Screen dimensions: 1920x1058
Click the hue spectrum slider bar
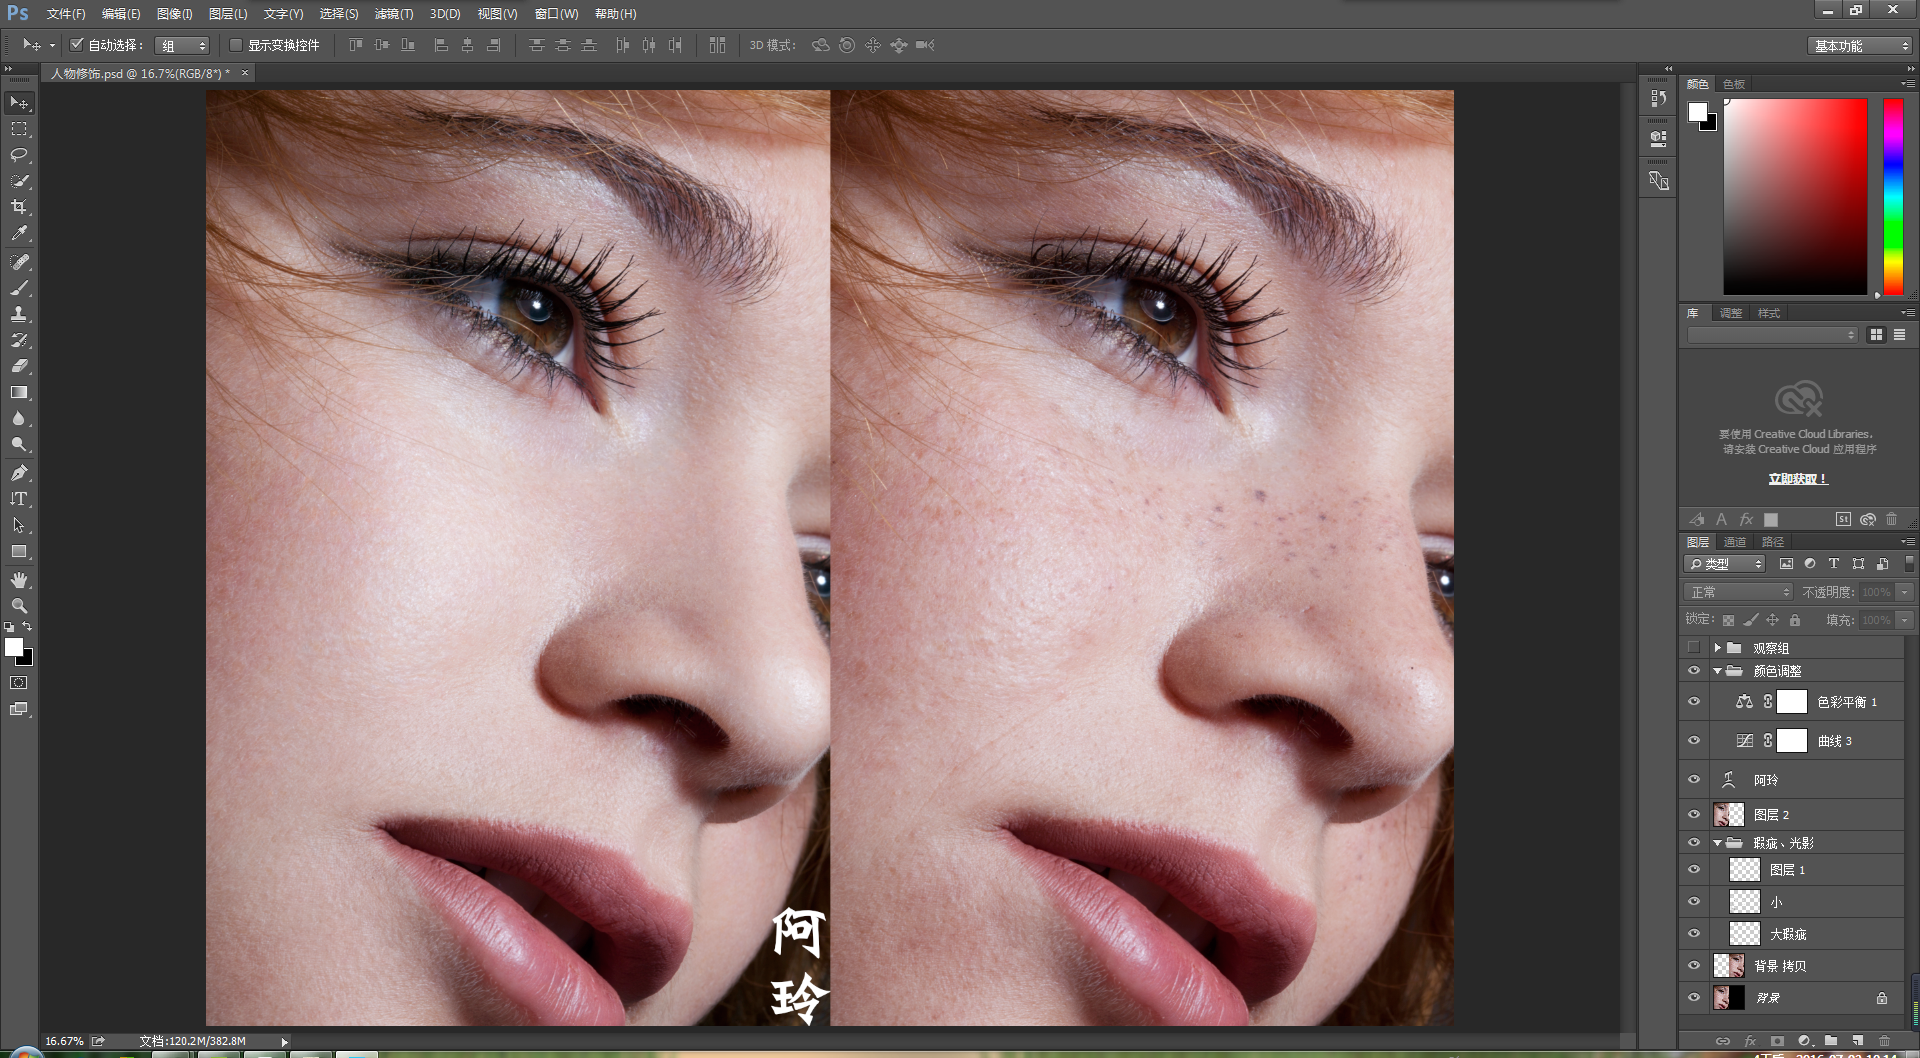(x=1893, y=196)
